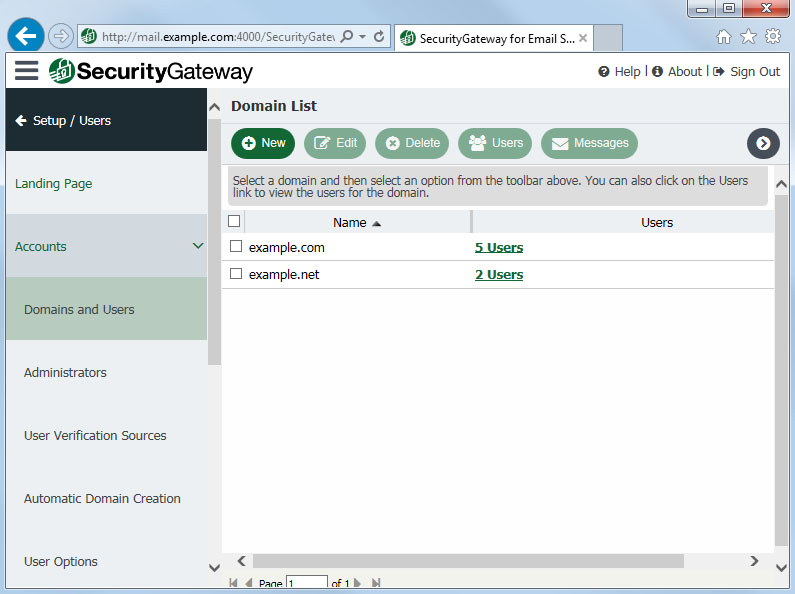Open the hamburger navigation menu

[x=26, y=70]
